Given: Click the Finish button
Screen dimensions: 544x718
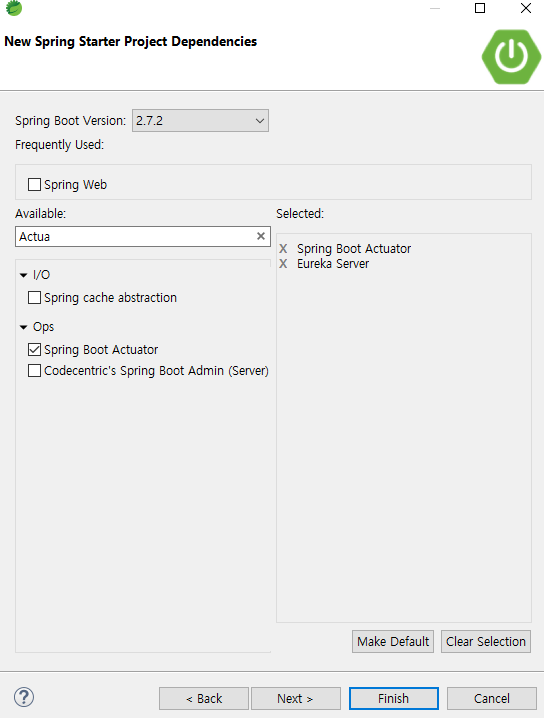Looking at the screenshot, I should [394, 699].
